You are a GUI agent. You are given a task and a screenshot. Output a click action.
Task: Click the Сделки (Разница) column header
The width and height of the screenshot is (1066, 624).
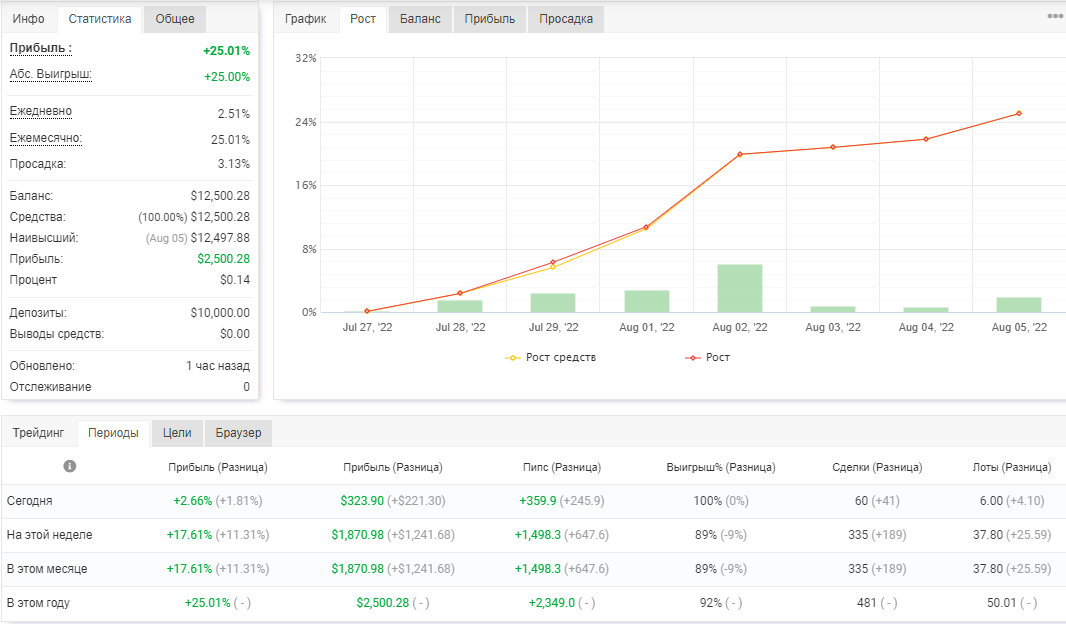(x=877, y=467)
